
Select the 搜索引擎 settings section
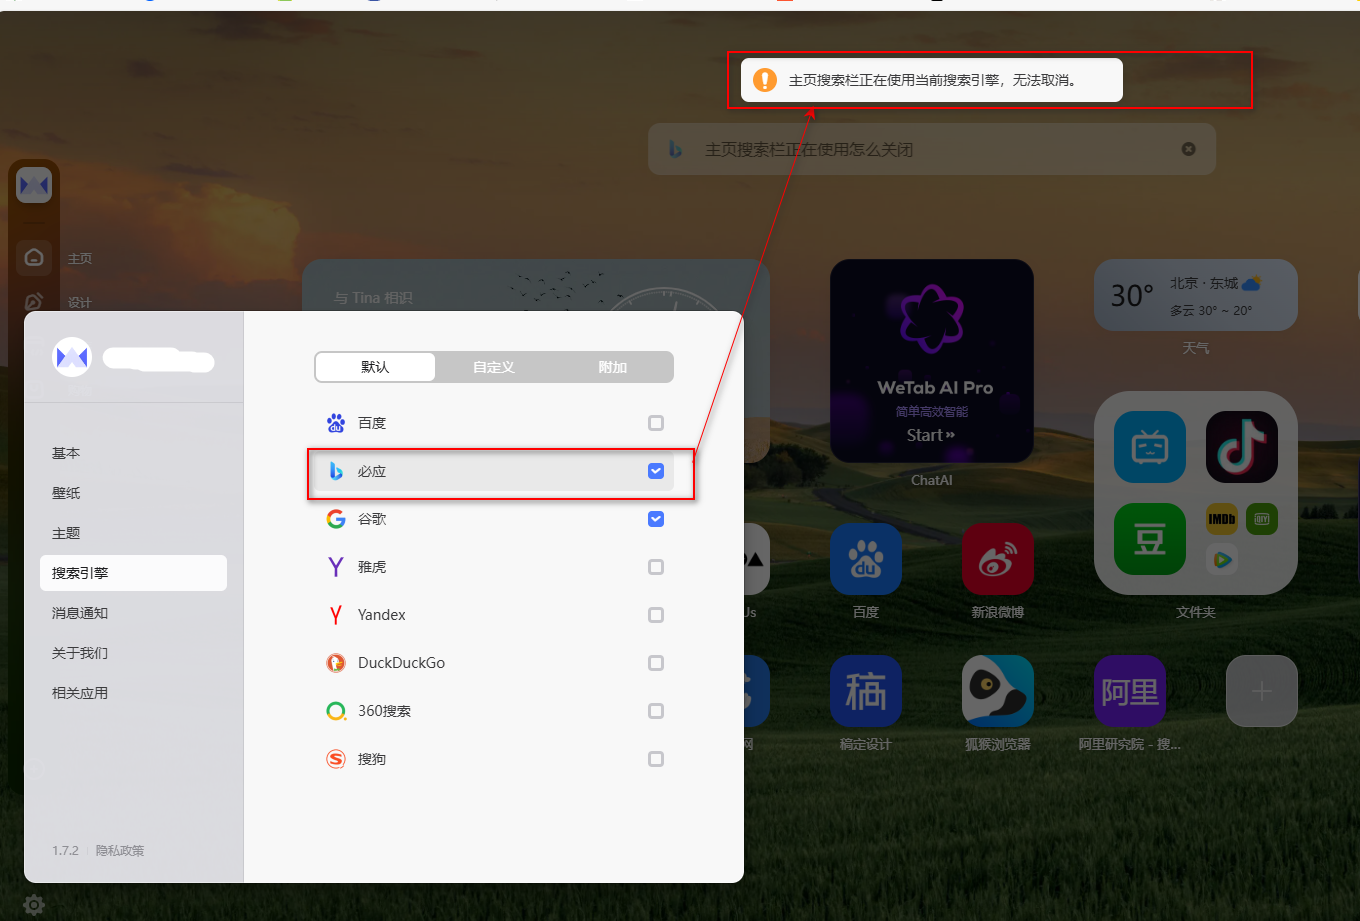(x=133, y=573)
